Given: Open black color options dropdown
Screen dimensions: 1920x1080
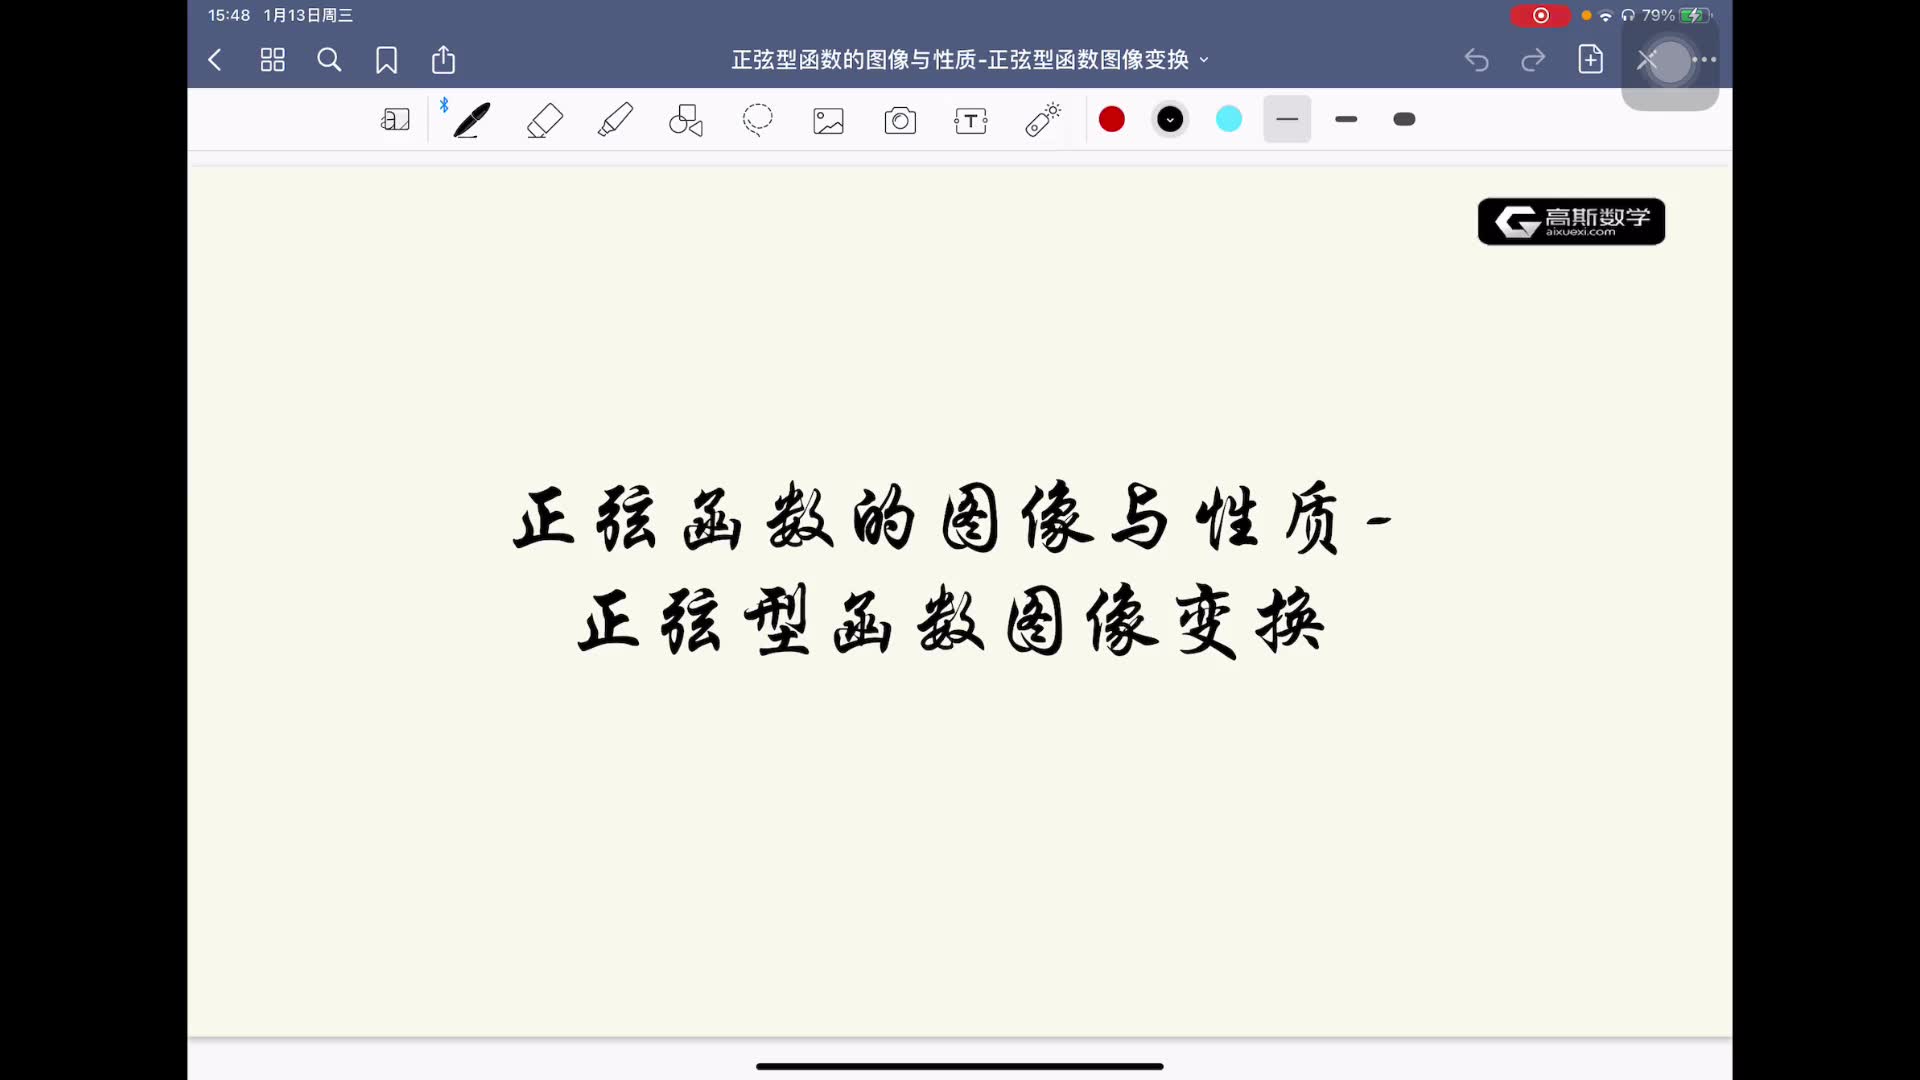Looking at the screenshot, I should (1170, 120).
